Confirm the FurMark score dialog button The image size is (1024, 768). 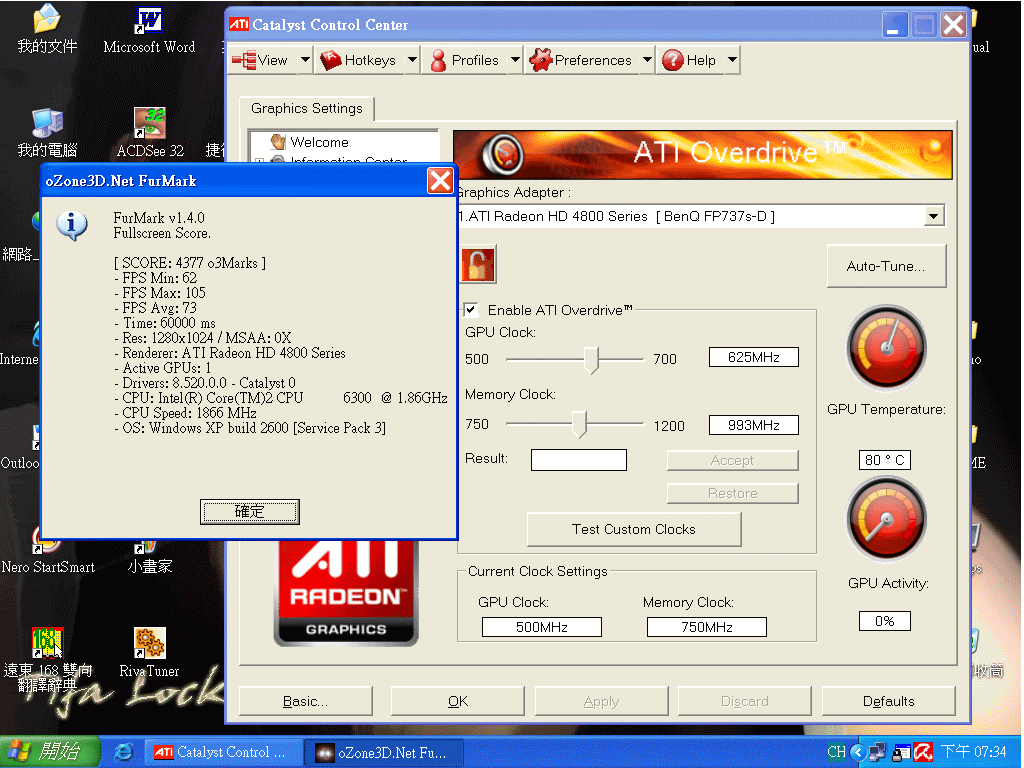click(x=250, y=512)
